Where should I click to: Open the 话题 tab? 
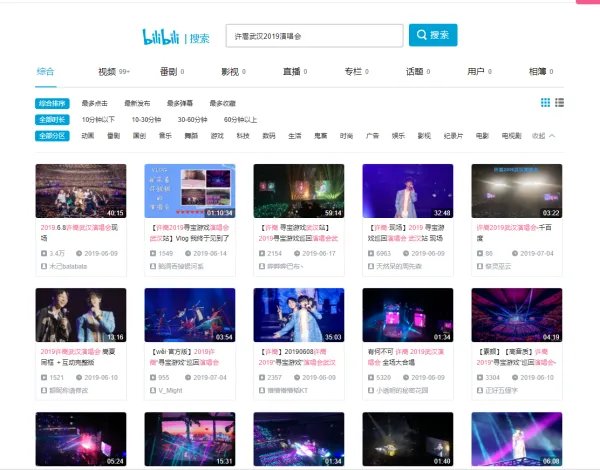[418, 72]
